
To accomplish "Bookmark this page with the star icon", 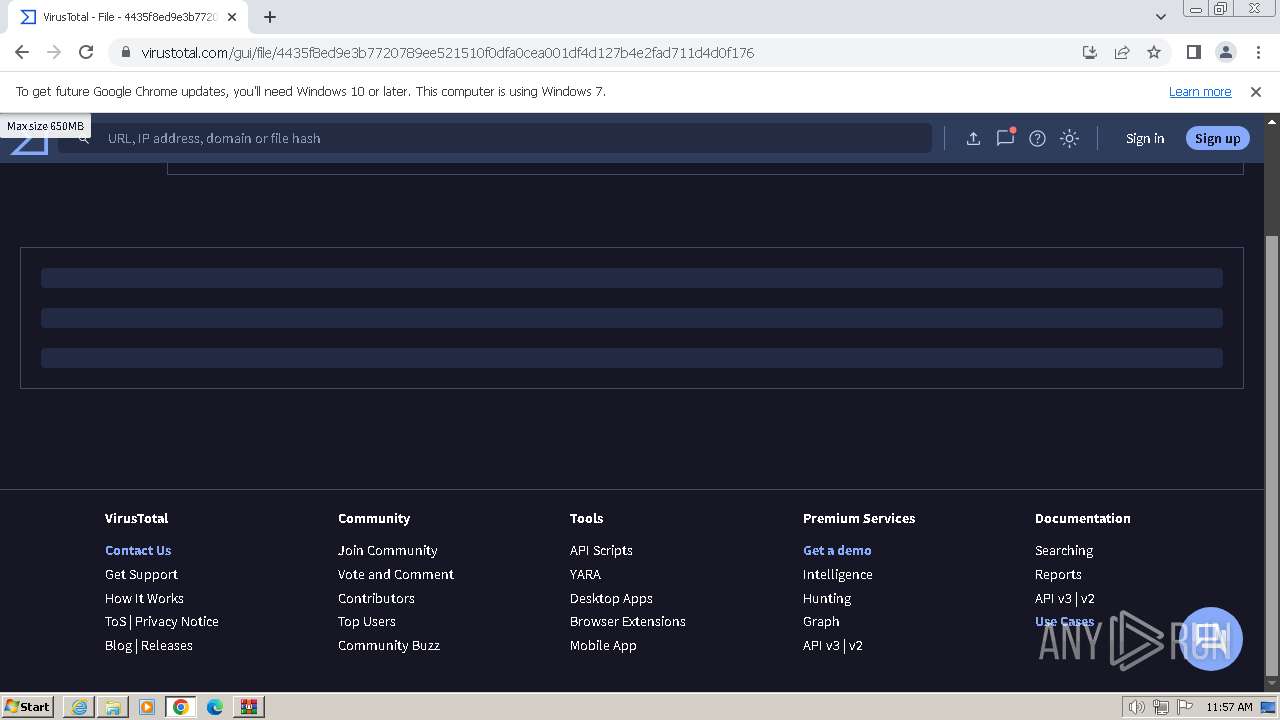I will click(1154, 52).
